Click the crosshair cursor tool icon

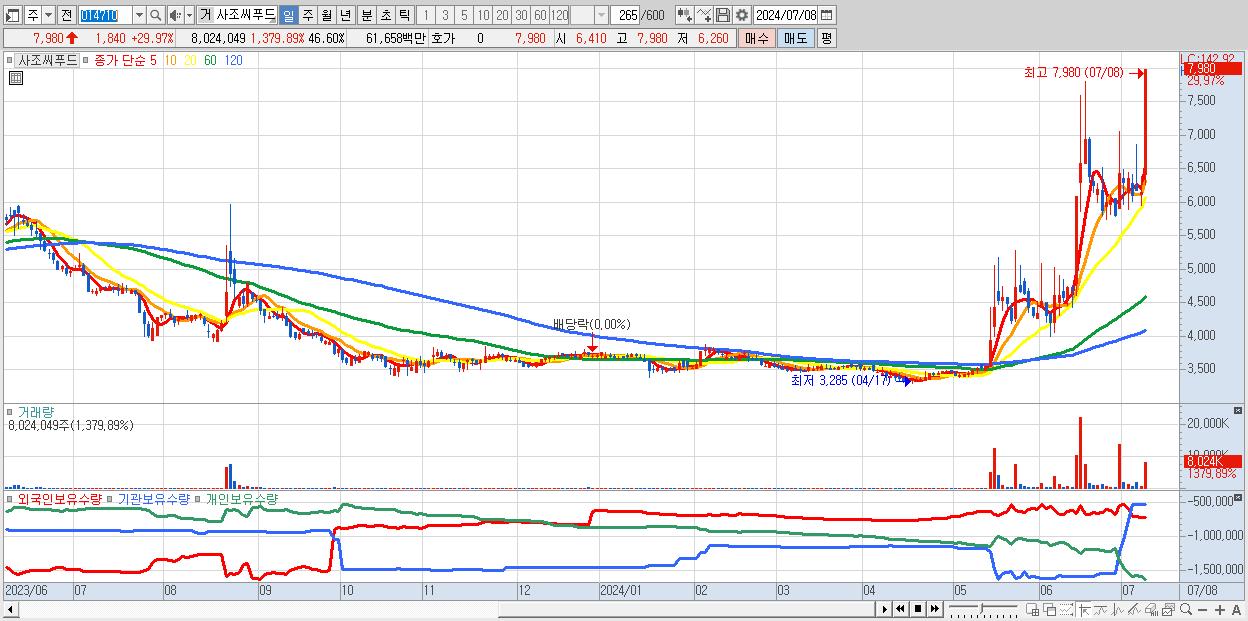pos(1084,610)
